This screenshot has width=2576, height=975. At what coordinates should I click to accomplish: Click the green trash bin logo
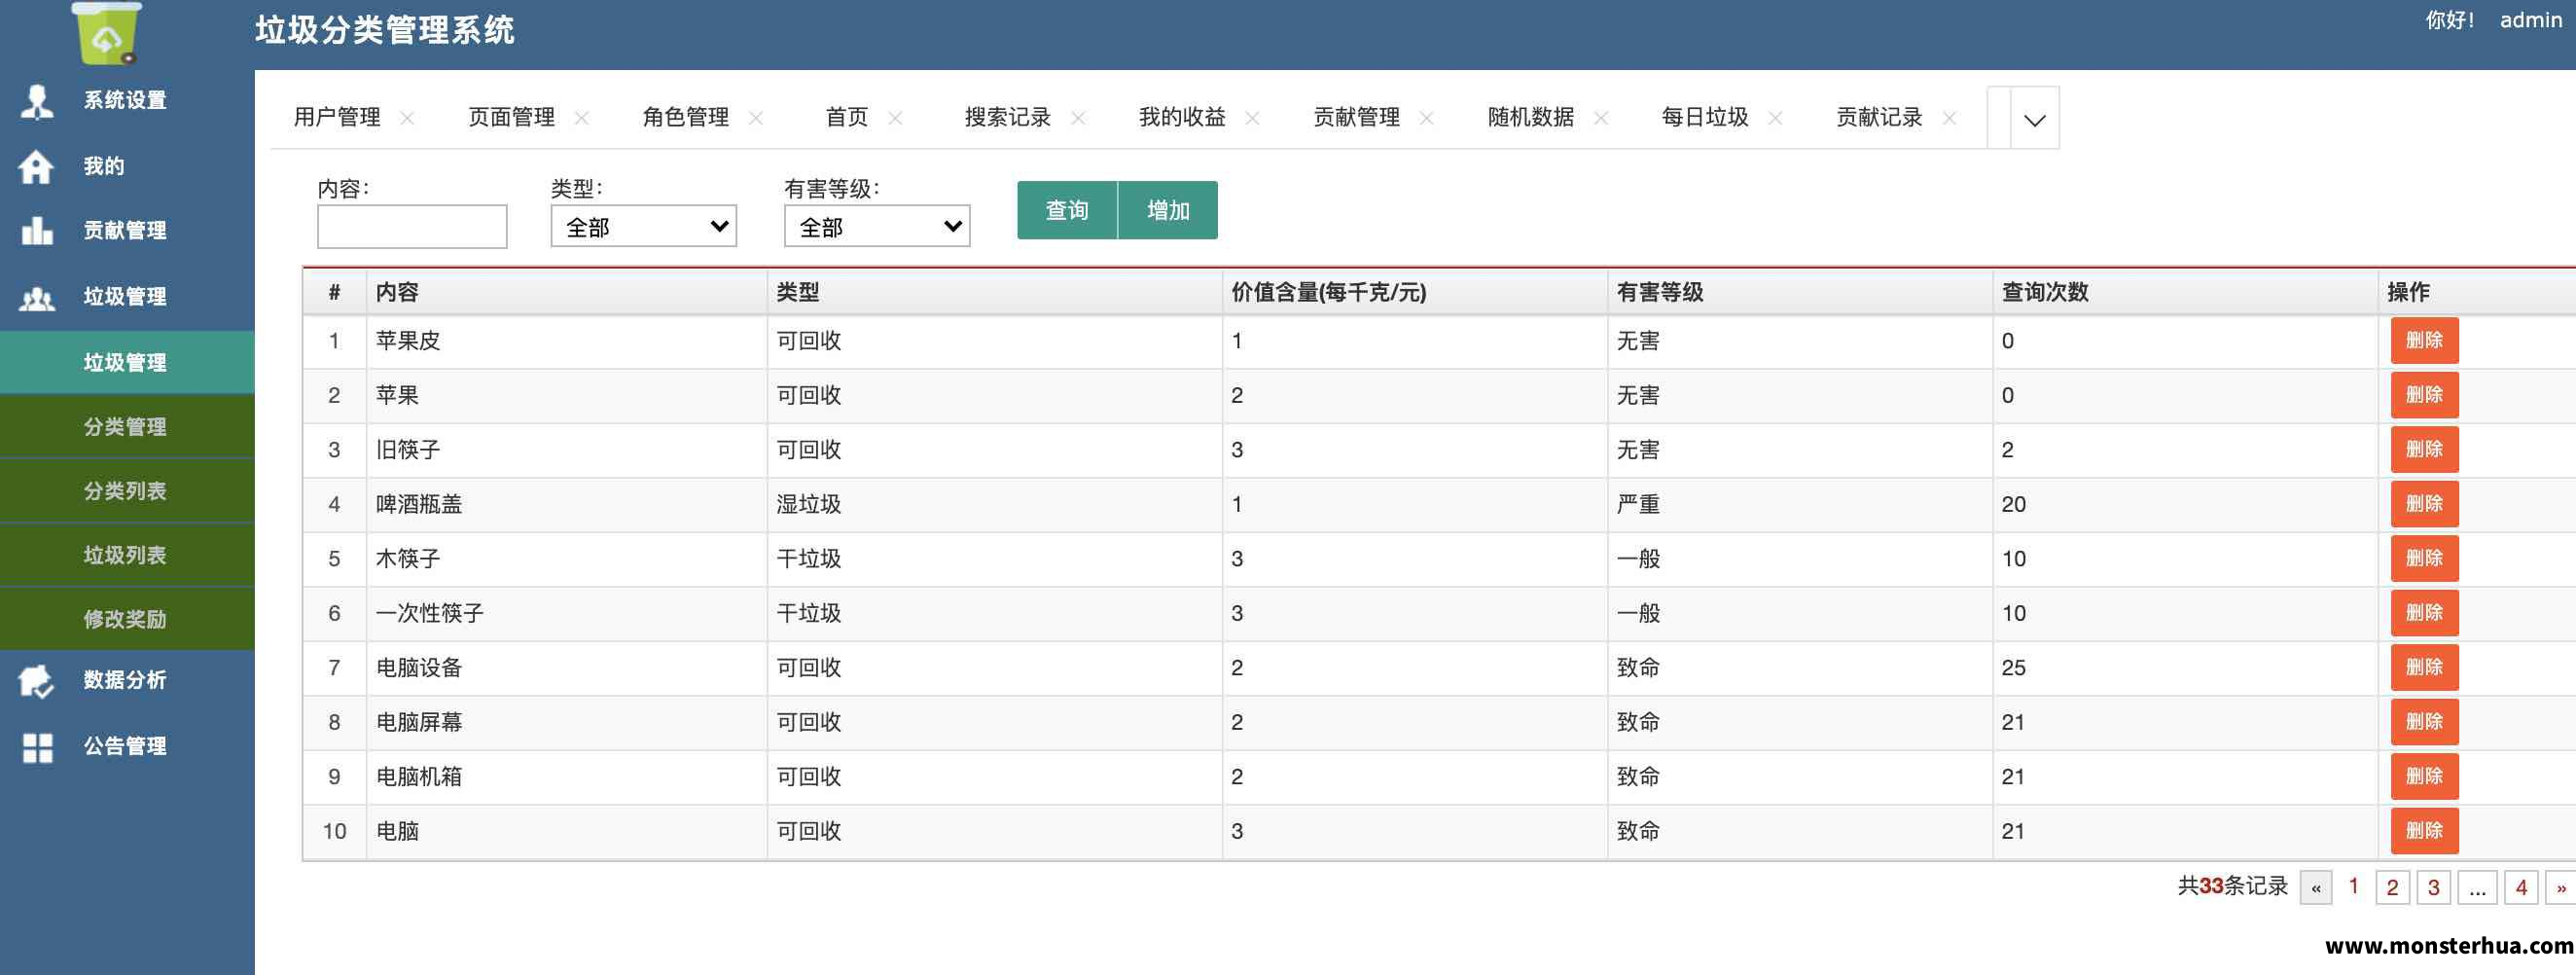pyautogui.click(x=107, y=32)
